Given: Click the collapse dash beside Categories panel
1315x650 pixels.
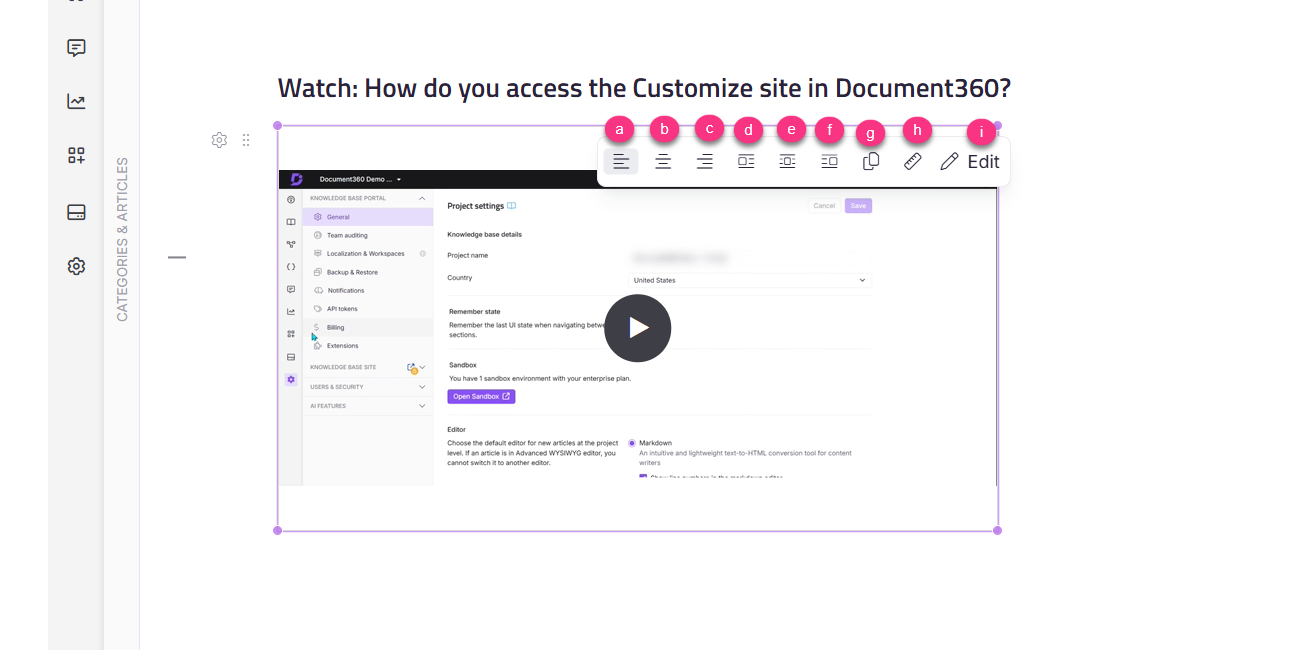Looking at the screenshot, I should [177, 258].
